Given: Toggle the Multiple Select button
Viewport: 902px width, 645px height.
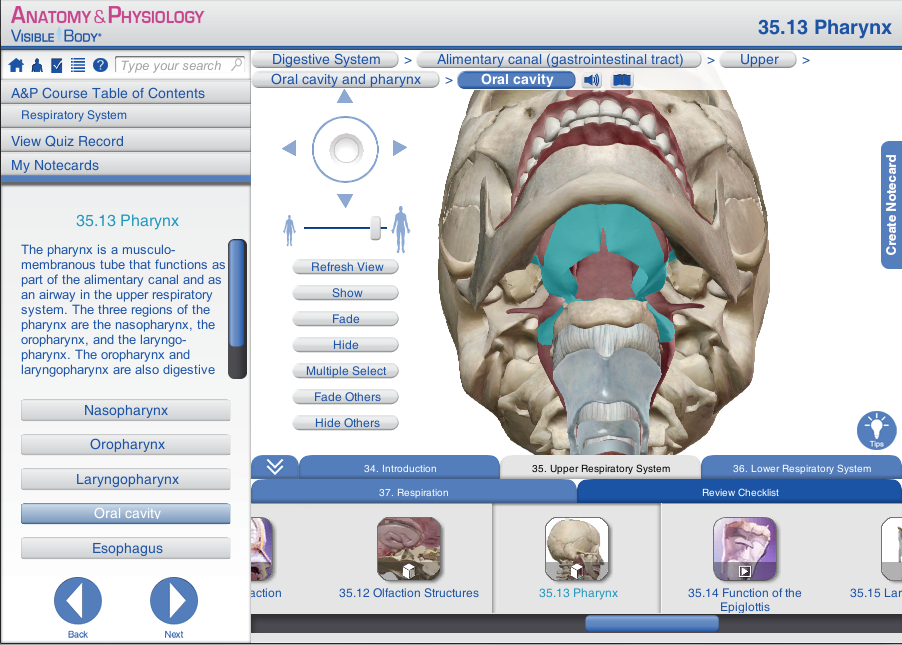Looking at the screenshot, I should (x=346, y=371).
